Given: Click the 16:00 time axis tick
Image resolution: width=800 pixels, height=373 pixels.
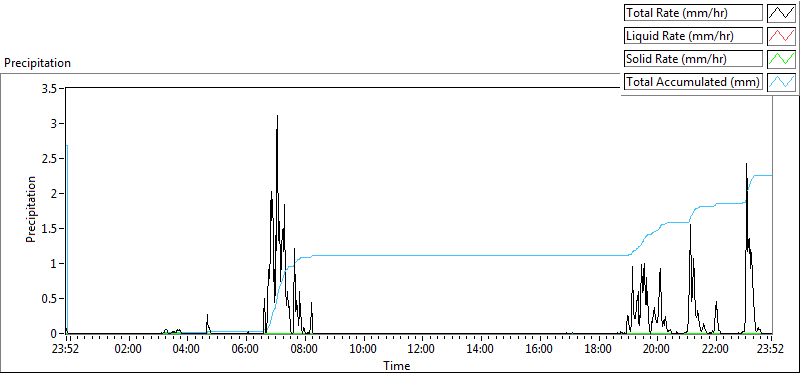Looking at the screenshot, I should point(539,350).
